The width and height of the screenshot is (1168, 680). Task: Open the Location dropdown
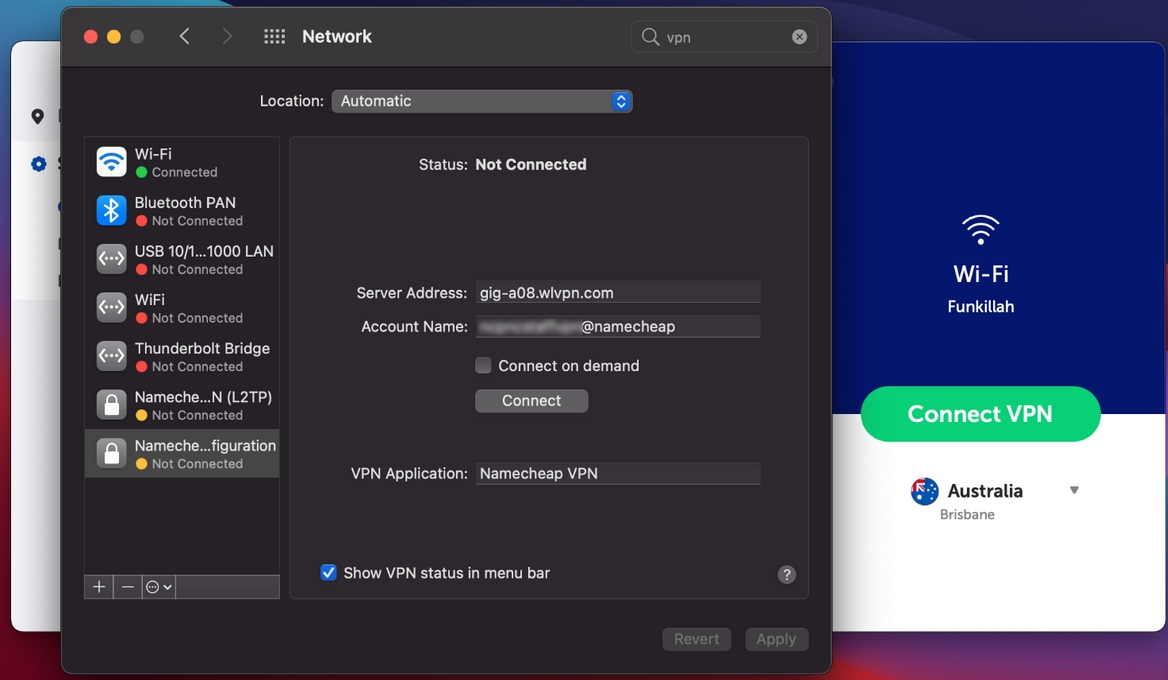(x=482, y=101)
